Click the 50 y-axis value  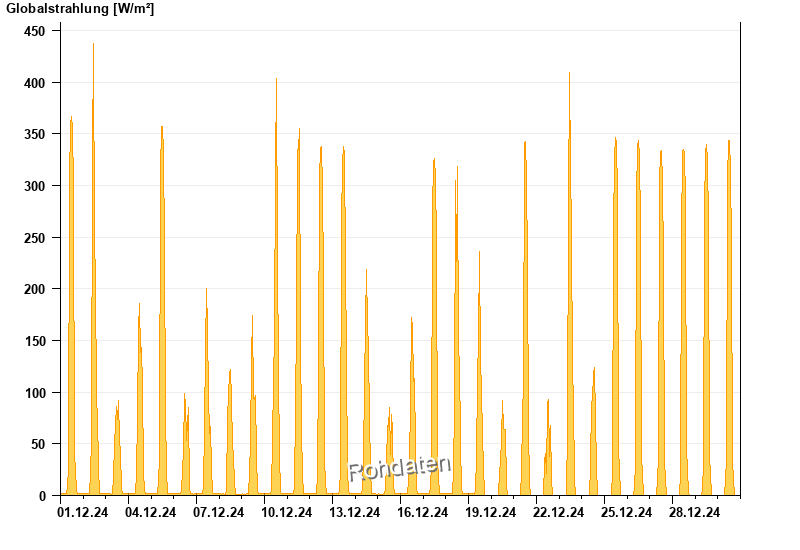tap(38, 444)
